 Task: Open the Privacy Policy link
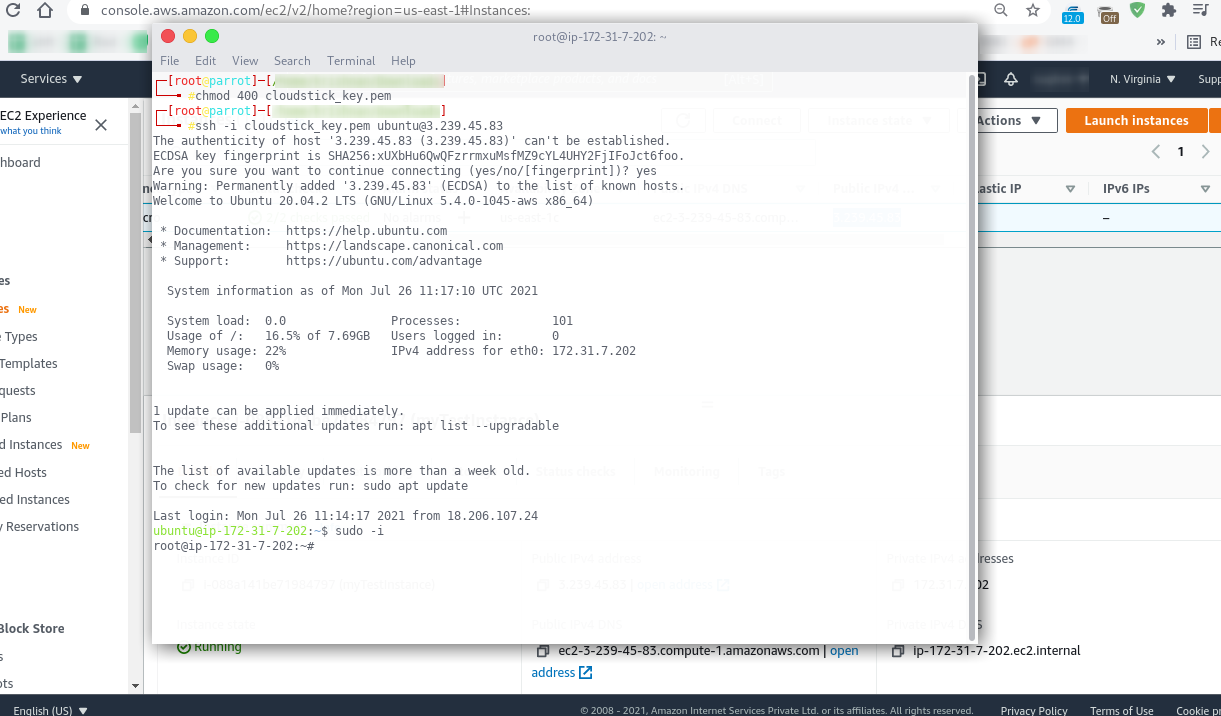(x=1034, y=710)
